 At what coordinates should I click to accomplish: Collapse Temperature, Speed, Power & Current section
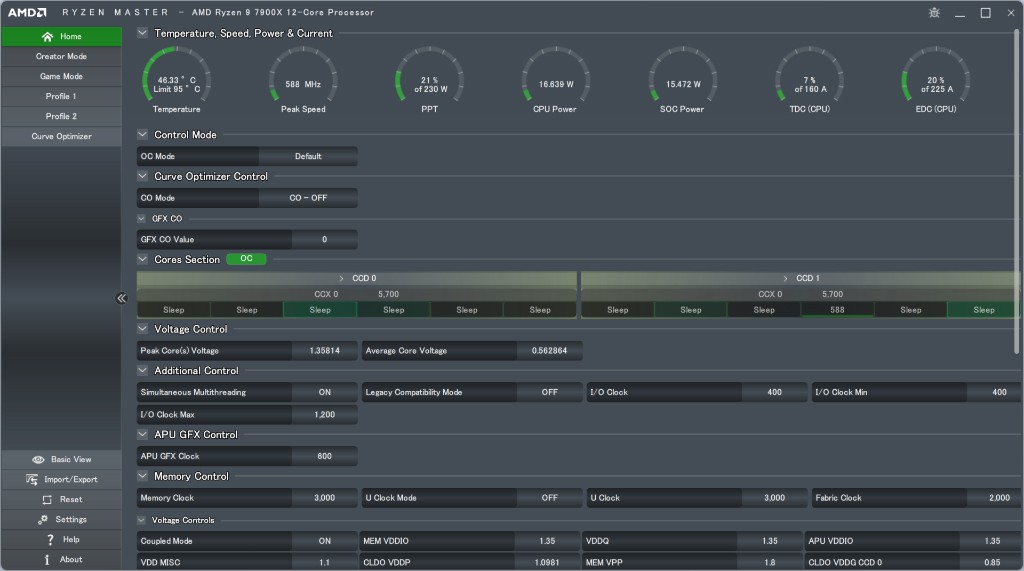(143, 33)
